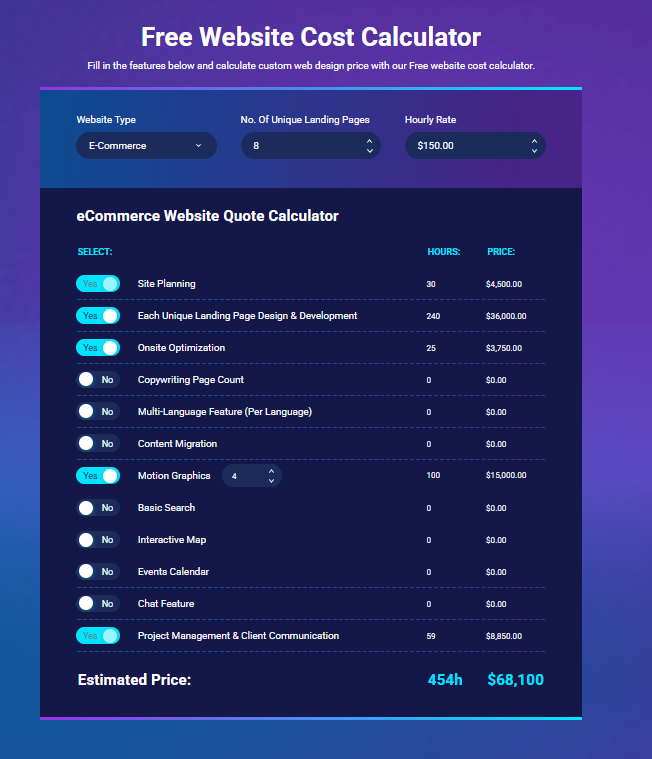Enable Copywriting Page Count toggle
652x759 pixels.
(x=98, y=380)
